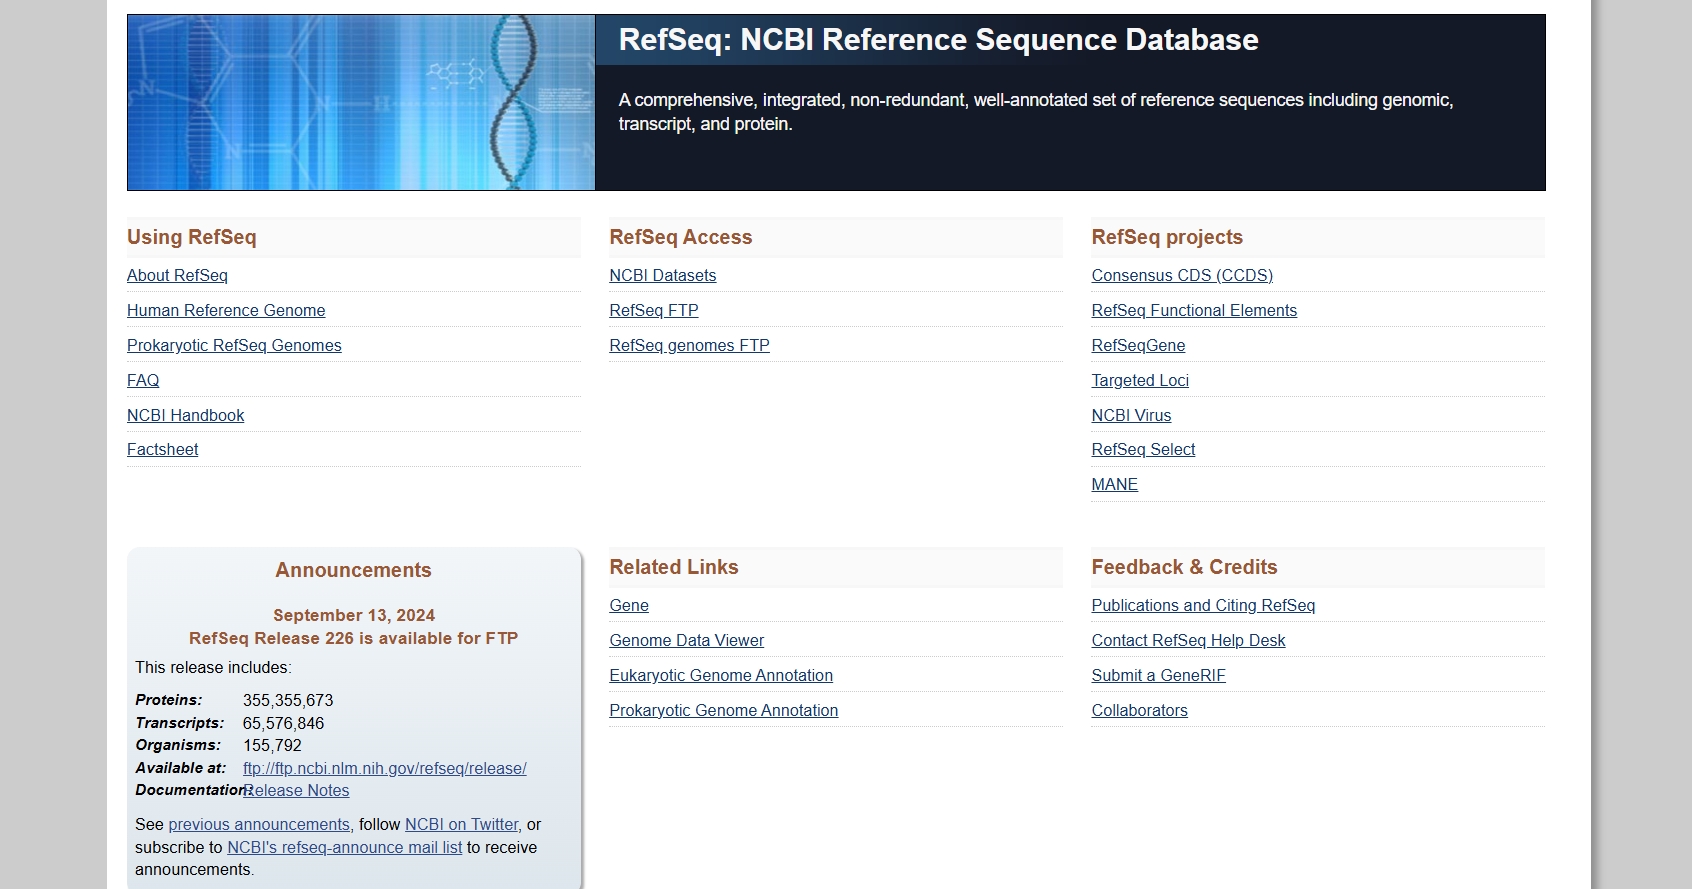Open the NCBI Handbook link
Screen dimensions: 1692x889
(185, 415)
